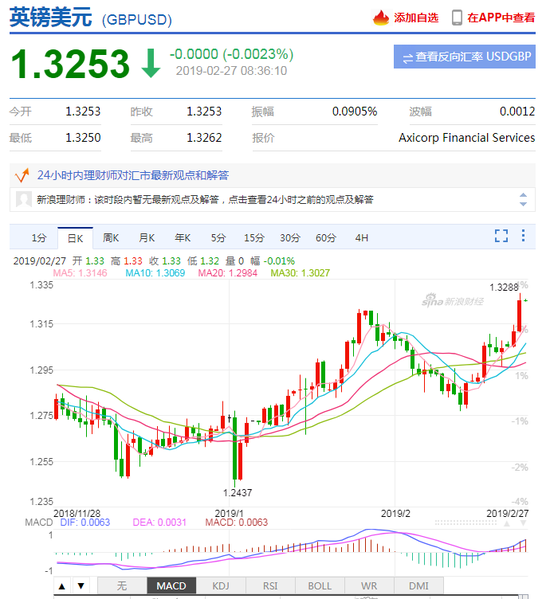Click the MA5: 1.3146 legend label
The image size is (550, 599).
click(x=80, y=273)
